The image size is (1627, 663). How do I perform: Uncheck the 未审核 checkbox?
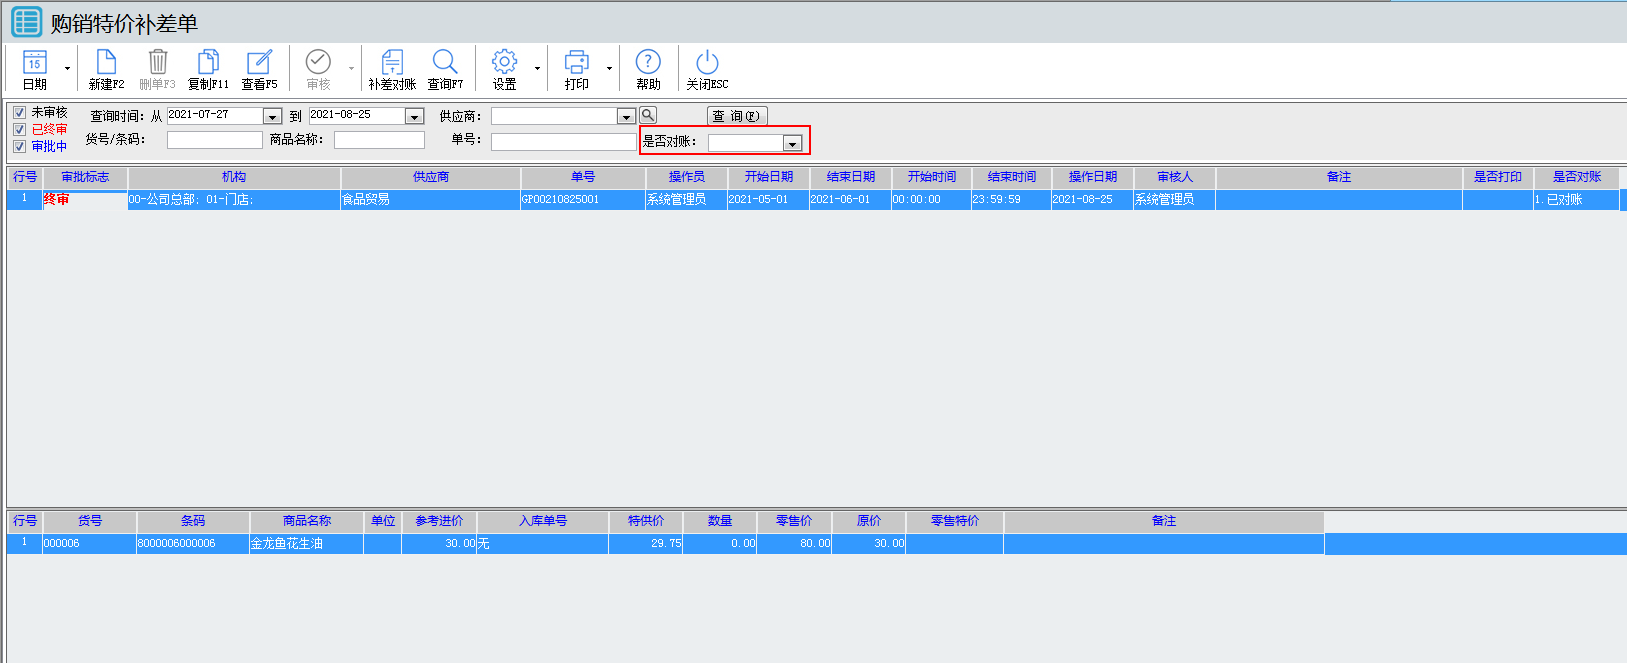[x=19, y=113]
